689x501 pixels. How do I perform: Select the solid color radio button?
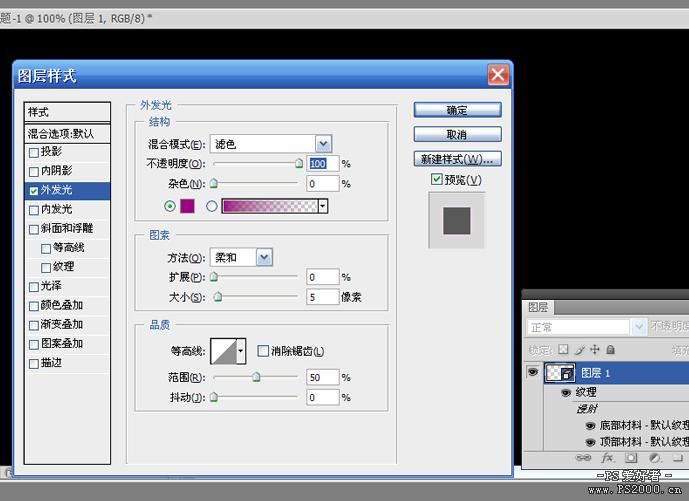(170, 206)
